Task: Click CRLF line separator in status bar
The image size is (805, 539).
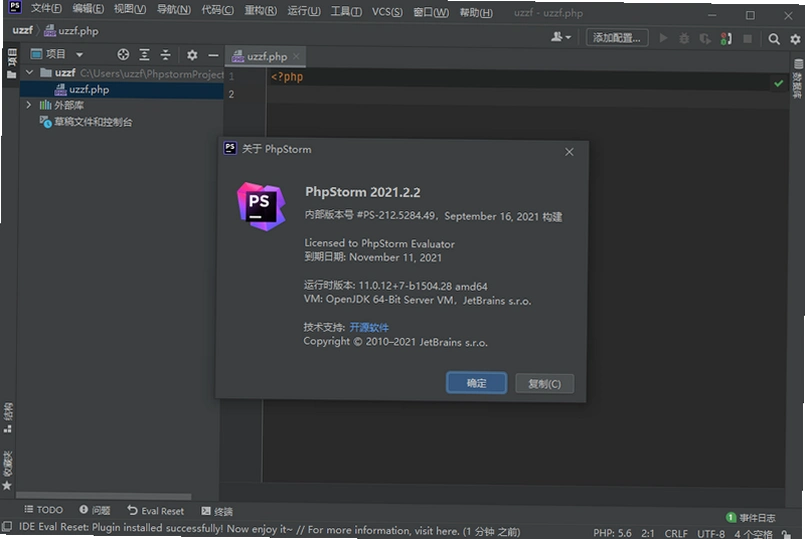Action: [676, 533]
